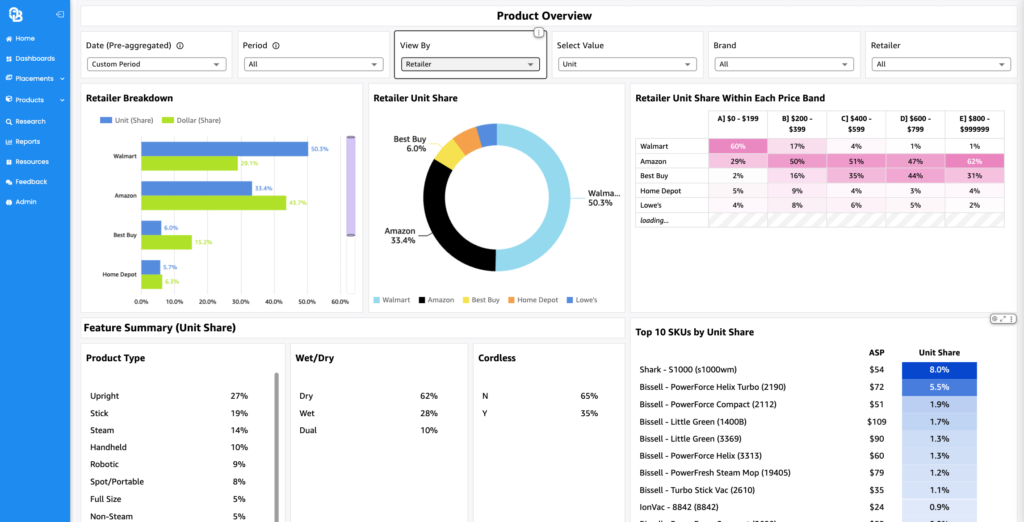The width and height of the screenshot is (1024, 522).
Task: Click the Product Type list scrollbar
Action: click(x=277, y=447)
